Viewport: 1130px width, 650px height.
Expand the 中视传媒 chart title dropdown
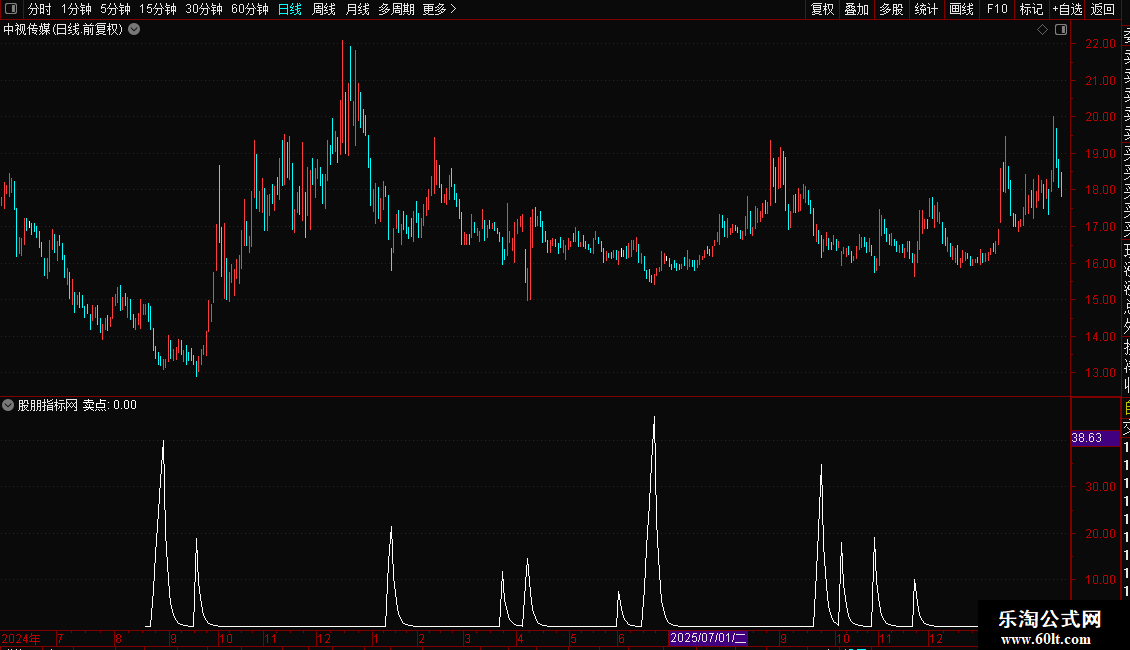(134, 29)
